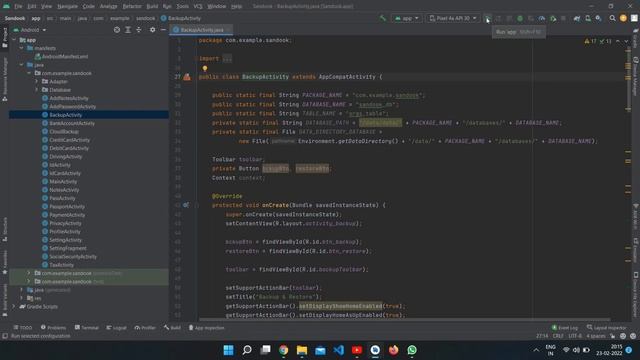This screenshot has width=640, height=360.
Task: Click the Stop app icon in toolbar
Action: pyautogui.click(x=563, y=18)
